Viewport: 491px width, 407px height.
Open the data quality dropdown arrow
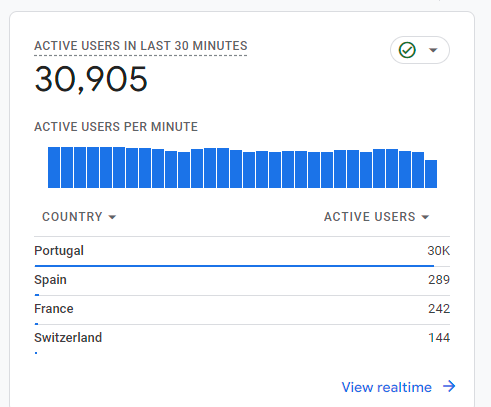pyautogui.click(x=433, y=50)
